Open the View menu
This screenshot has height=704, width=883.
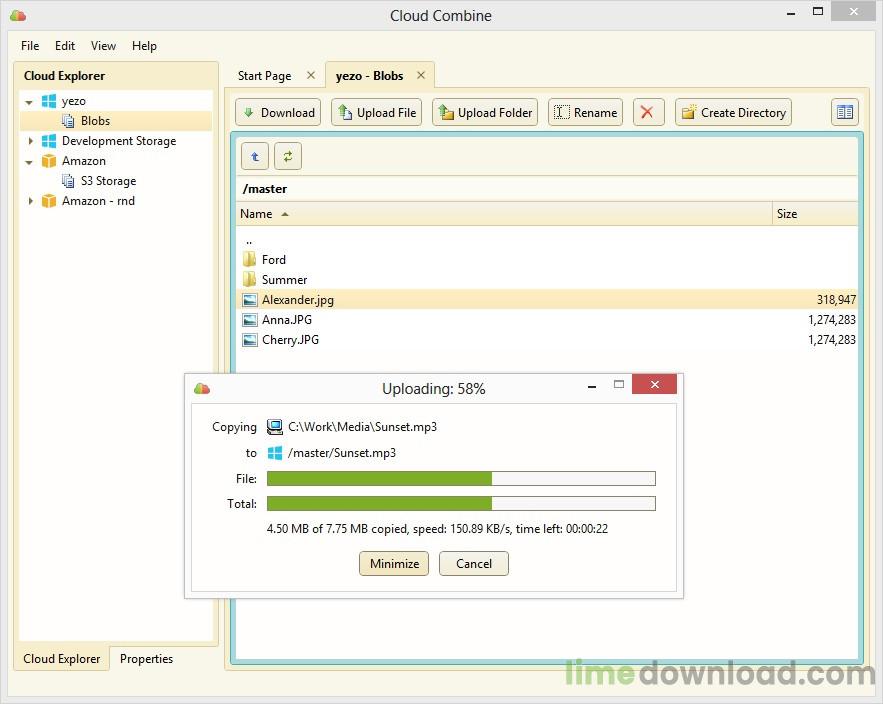click(103, 46)
